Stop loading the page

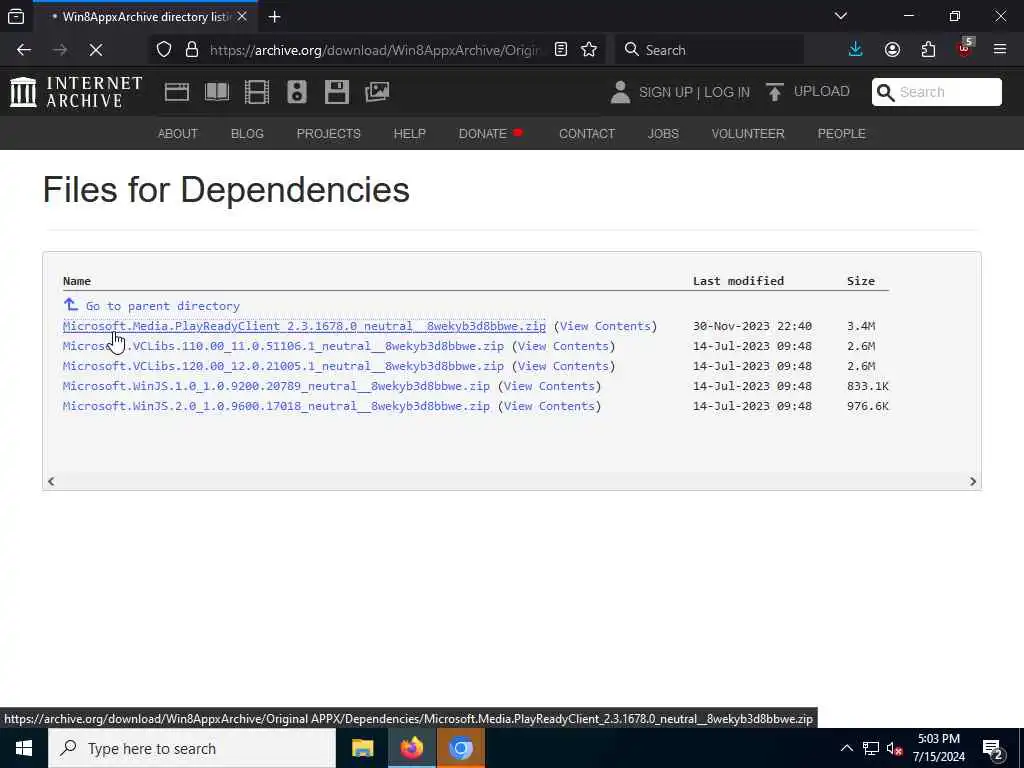coord(95,50)
